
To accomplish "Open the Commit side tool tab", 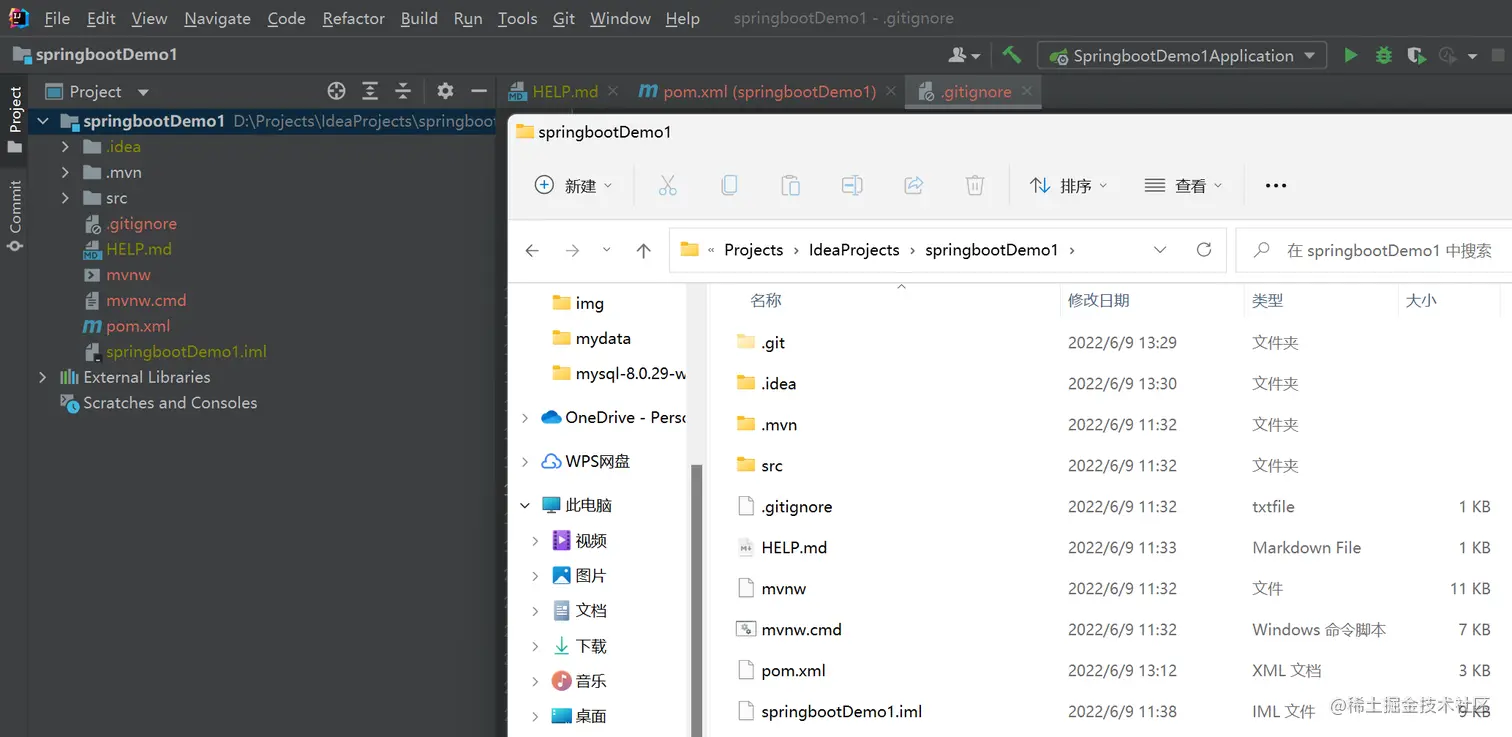I will coord(15,215).
